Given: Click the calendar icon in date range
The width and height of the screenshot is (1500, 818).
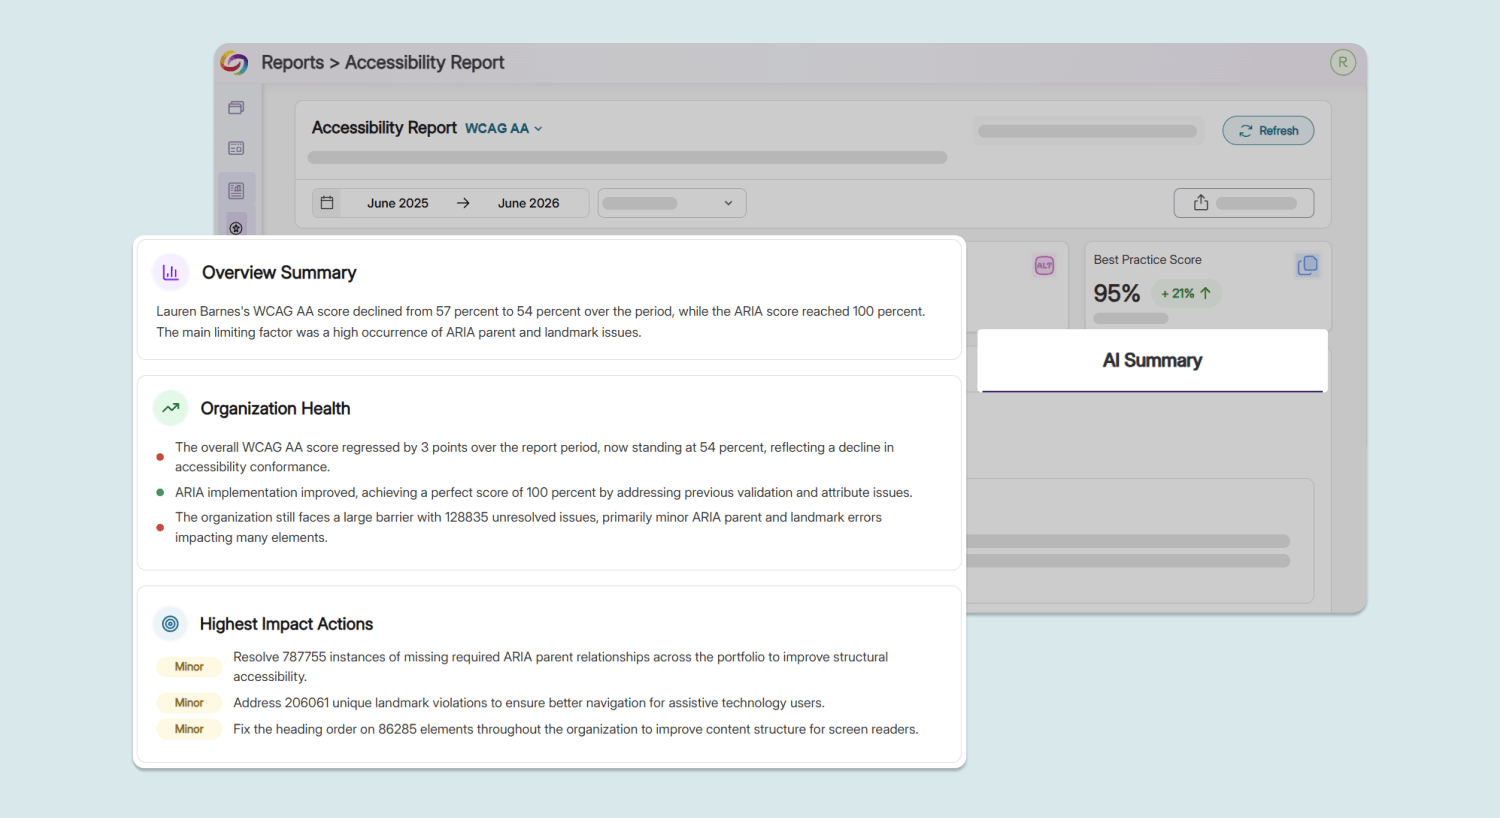Looking at the screenshot, I should point(327,203).
